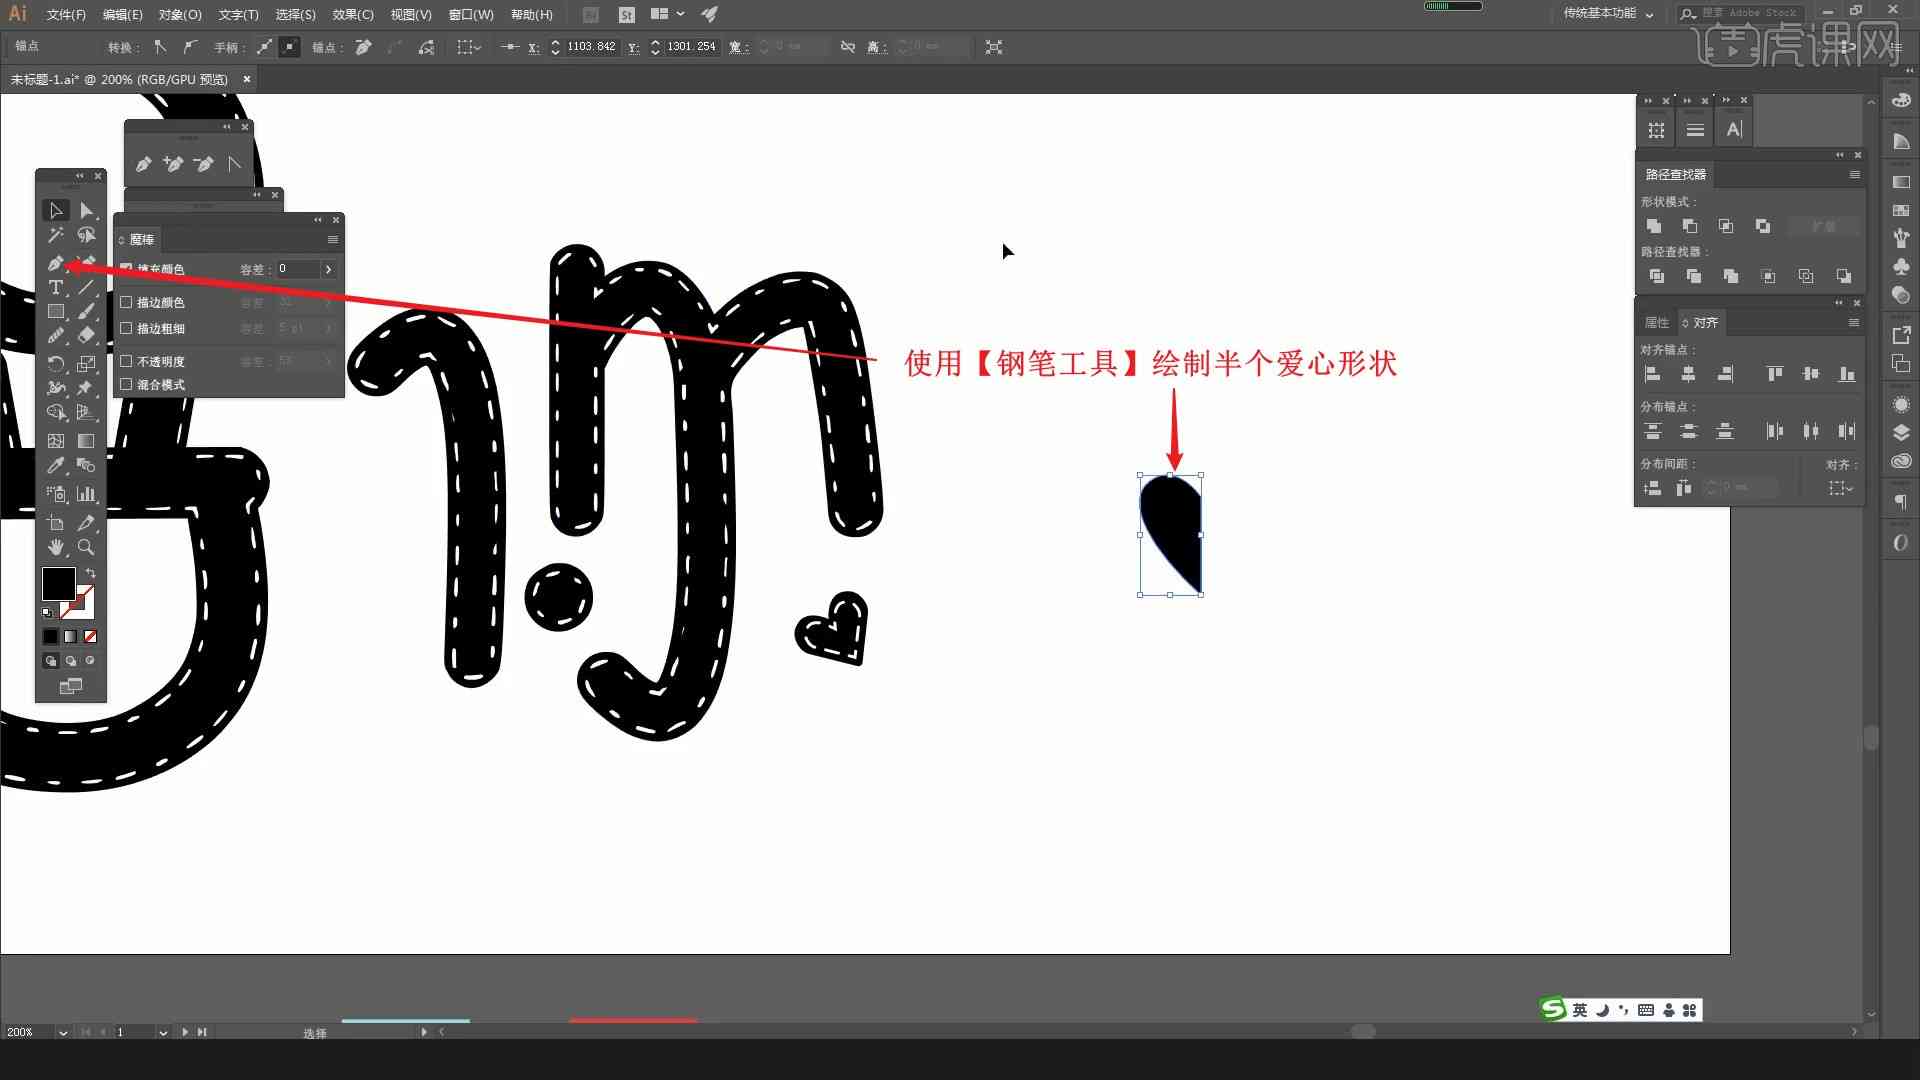Expand 容差 value dropdown arrow
The width and height of the screenshot is (1920, 1080).
[x=327, y=269]
